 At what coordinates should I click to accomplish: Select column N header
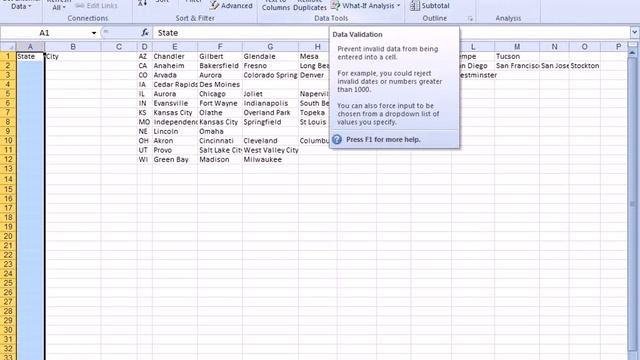(x=554, y=47)
